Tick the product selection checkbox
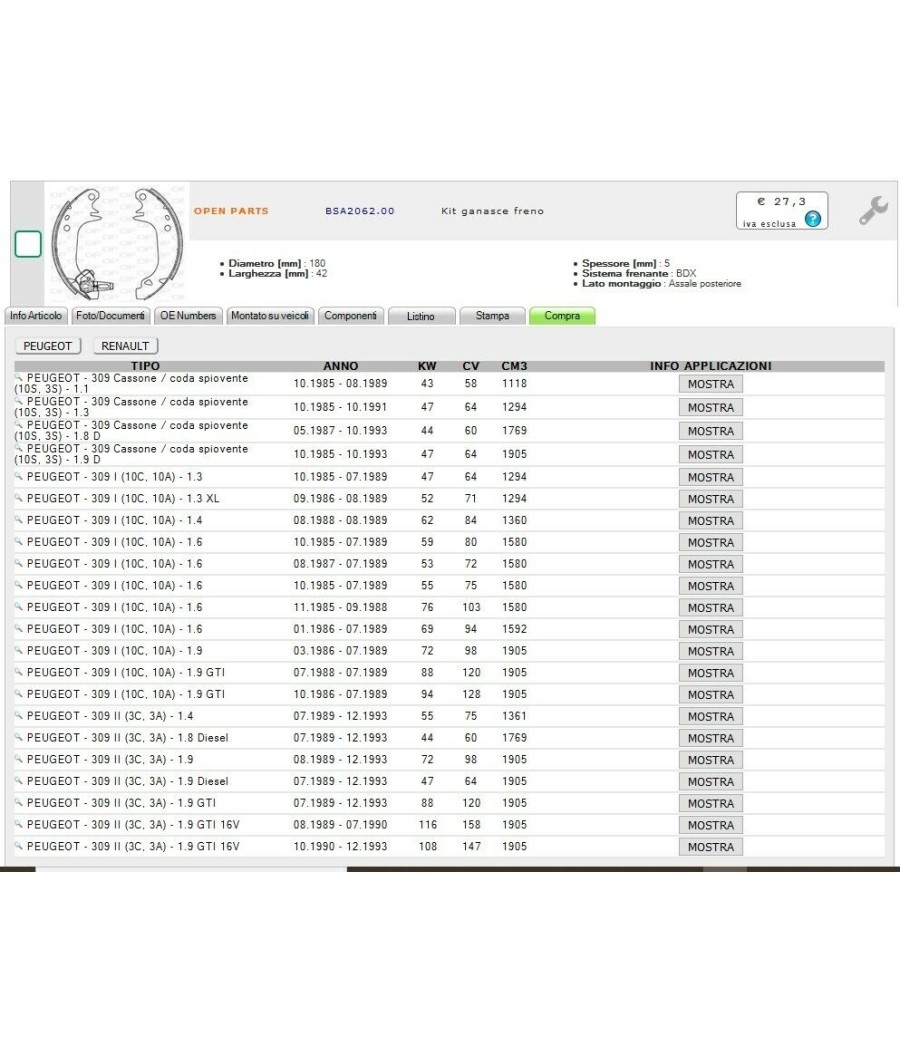Viewport: 900px width, 1050px height. (x=28, y=244)
